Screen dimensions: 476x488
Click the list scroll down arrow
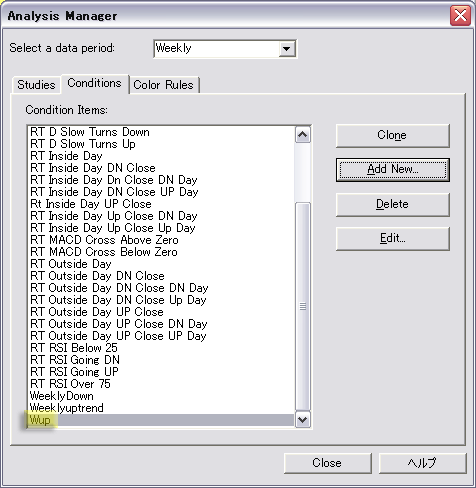pos(303,419)
